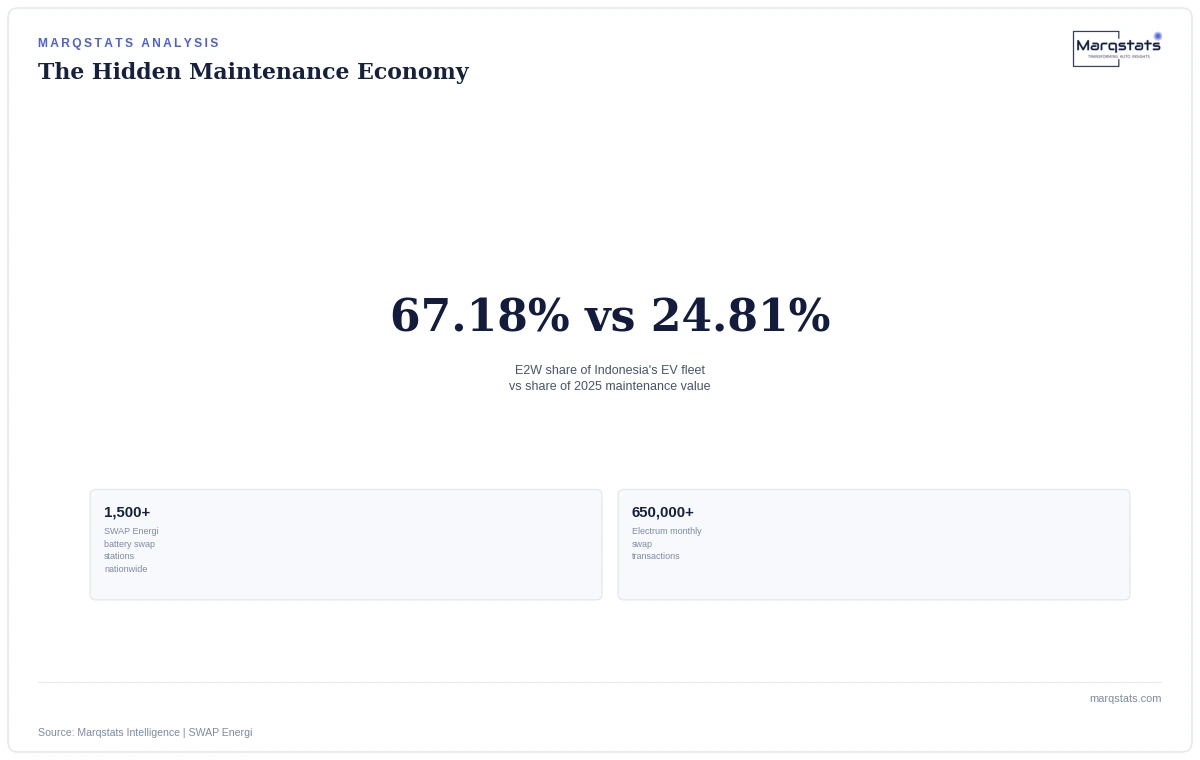Click the '24.81%' figure
This screenshot has width=1200, height=760.
tap(741, 316)
